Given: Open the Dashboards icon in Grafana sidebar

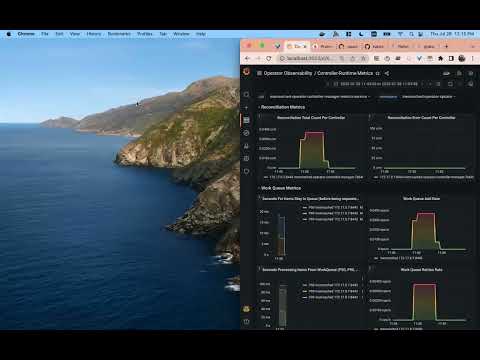Looking at the screenshot, I should click(x=247, y=120).
